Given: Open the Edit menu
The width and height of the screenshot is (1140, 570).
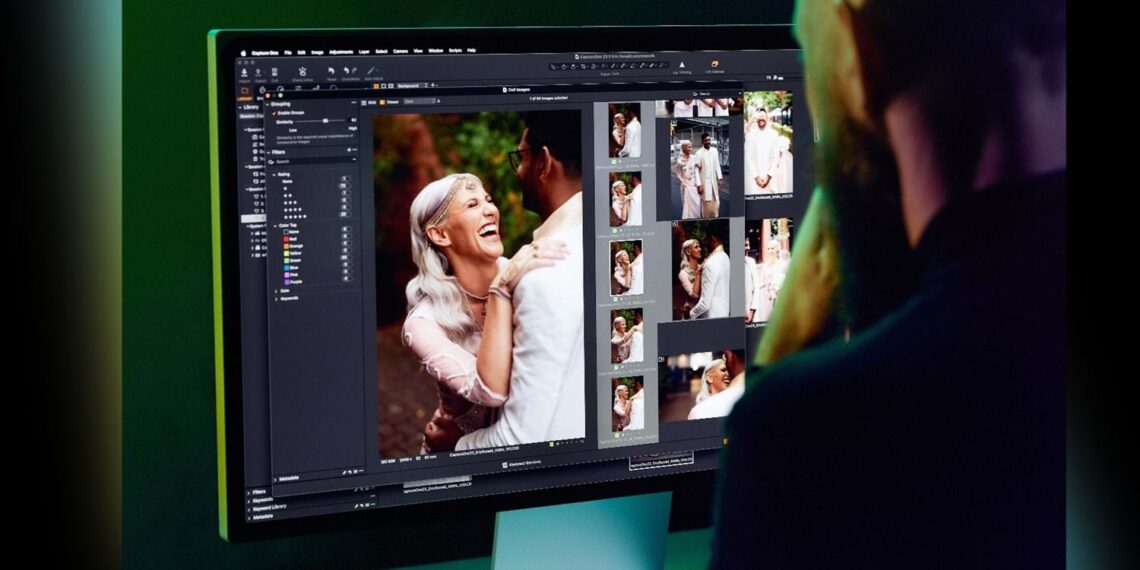Looking at the screenshot, I should 302,52.
